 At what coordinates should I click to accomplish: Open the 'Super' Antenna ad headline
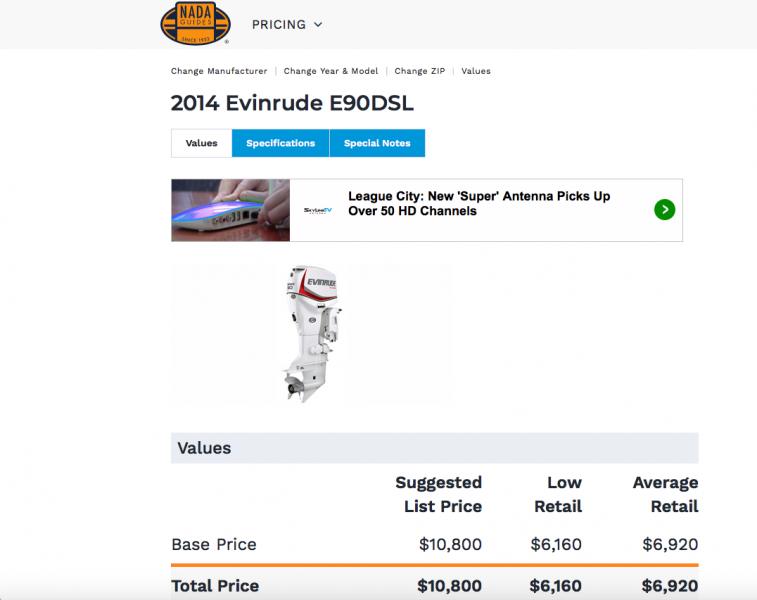tap(479, 203)
